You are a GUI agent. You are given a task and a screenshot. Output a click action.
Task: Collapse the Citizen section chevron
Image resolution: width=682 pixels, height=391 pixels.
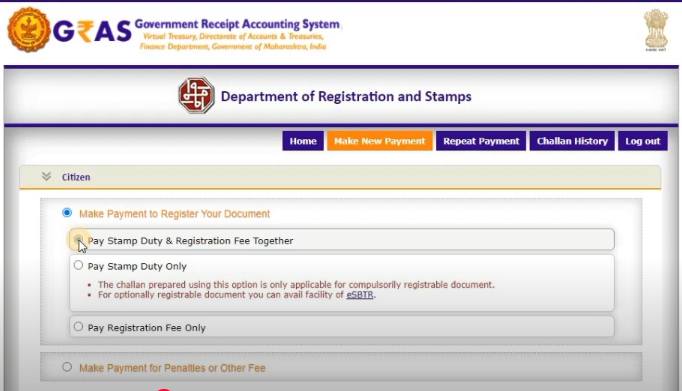pyautogui.click(x=47, y=176)
